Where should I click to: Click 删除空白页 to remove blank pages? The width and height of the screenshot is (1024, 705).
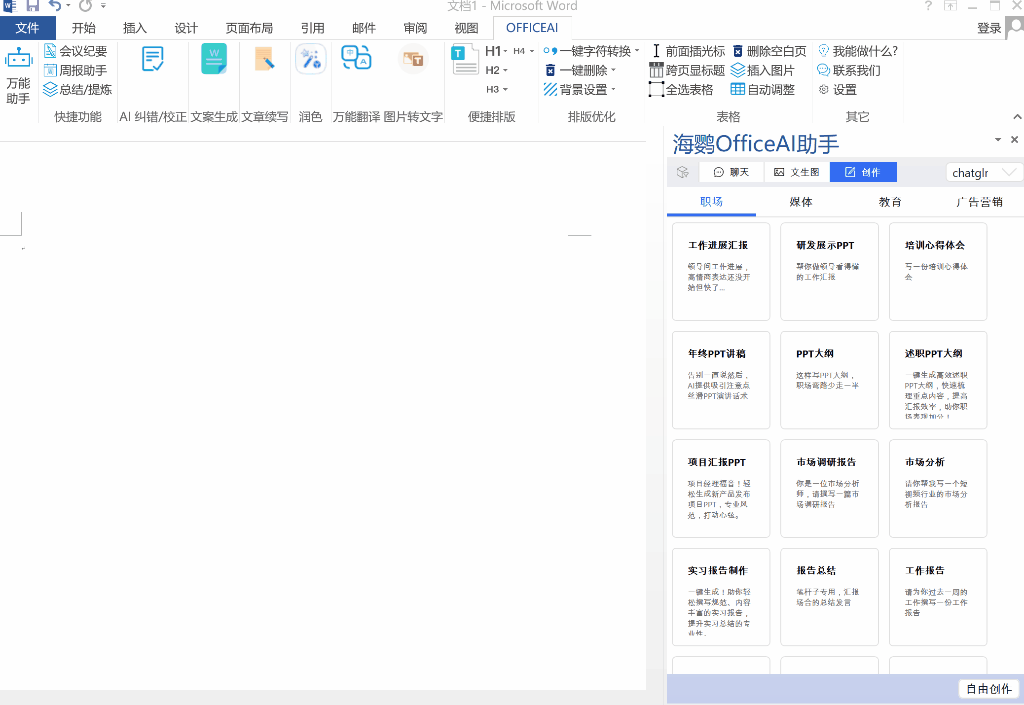[772, 49]
